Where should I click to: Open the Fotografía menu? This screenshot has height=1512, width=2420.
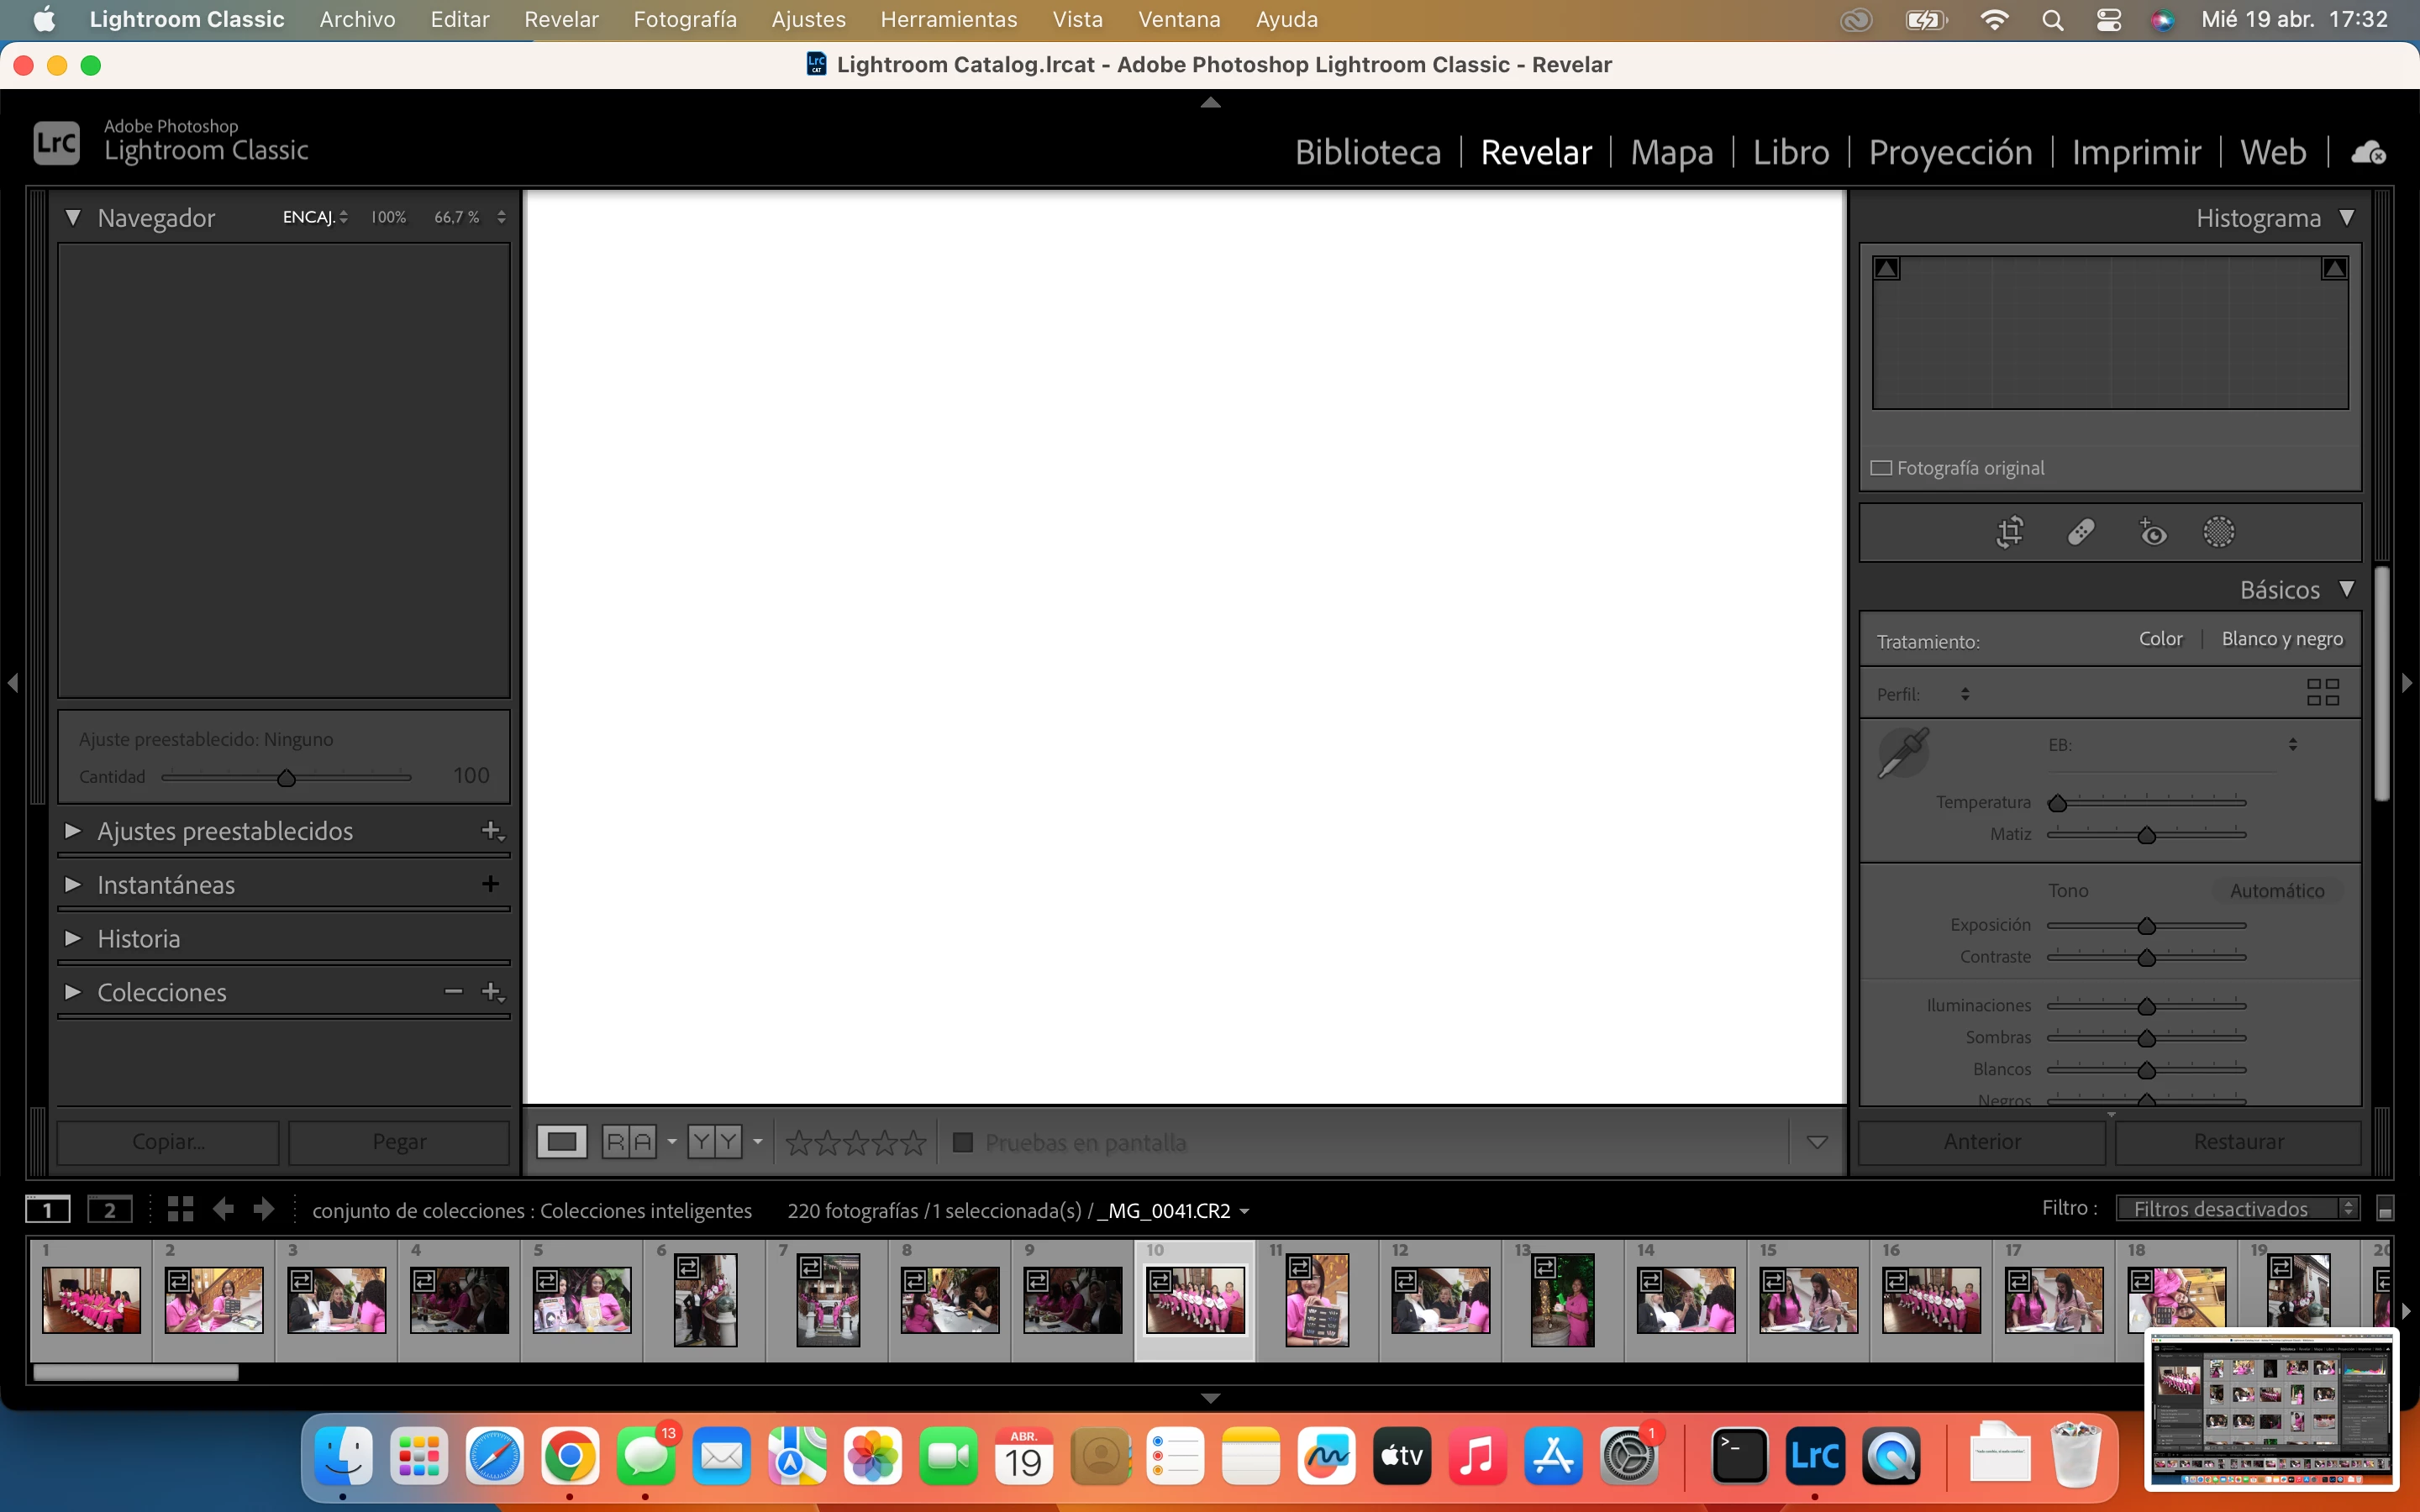[684, 19]
